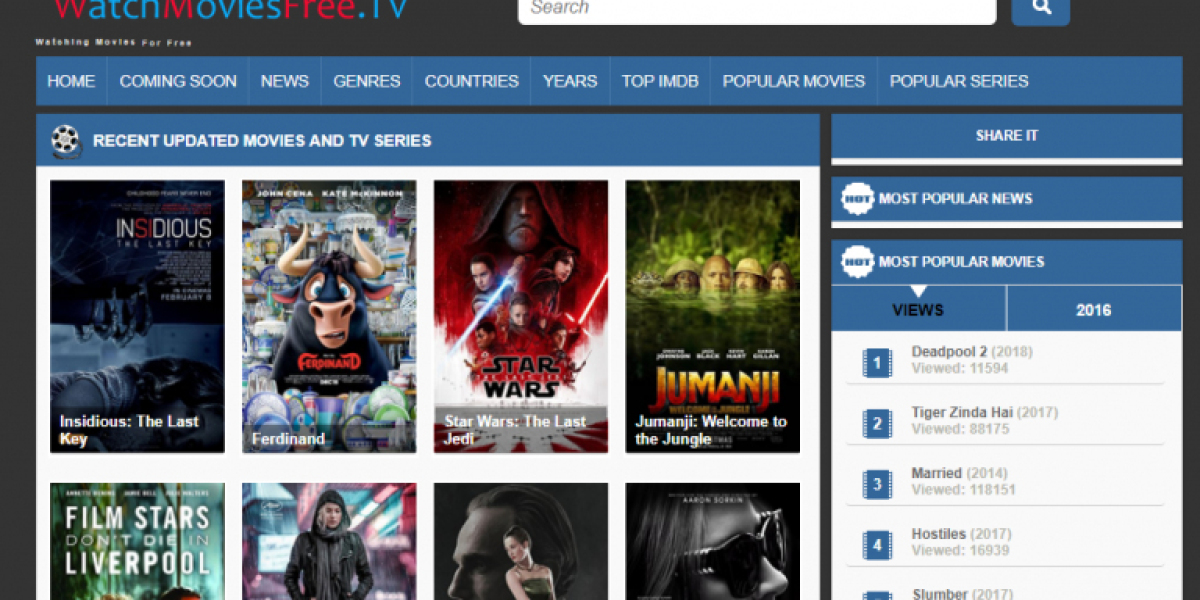
Task: Select the VIEWS tab
Action: [x=918, y=309]
